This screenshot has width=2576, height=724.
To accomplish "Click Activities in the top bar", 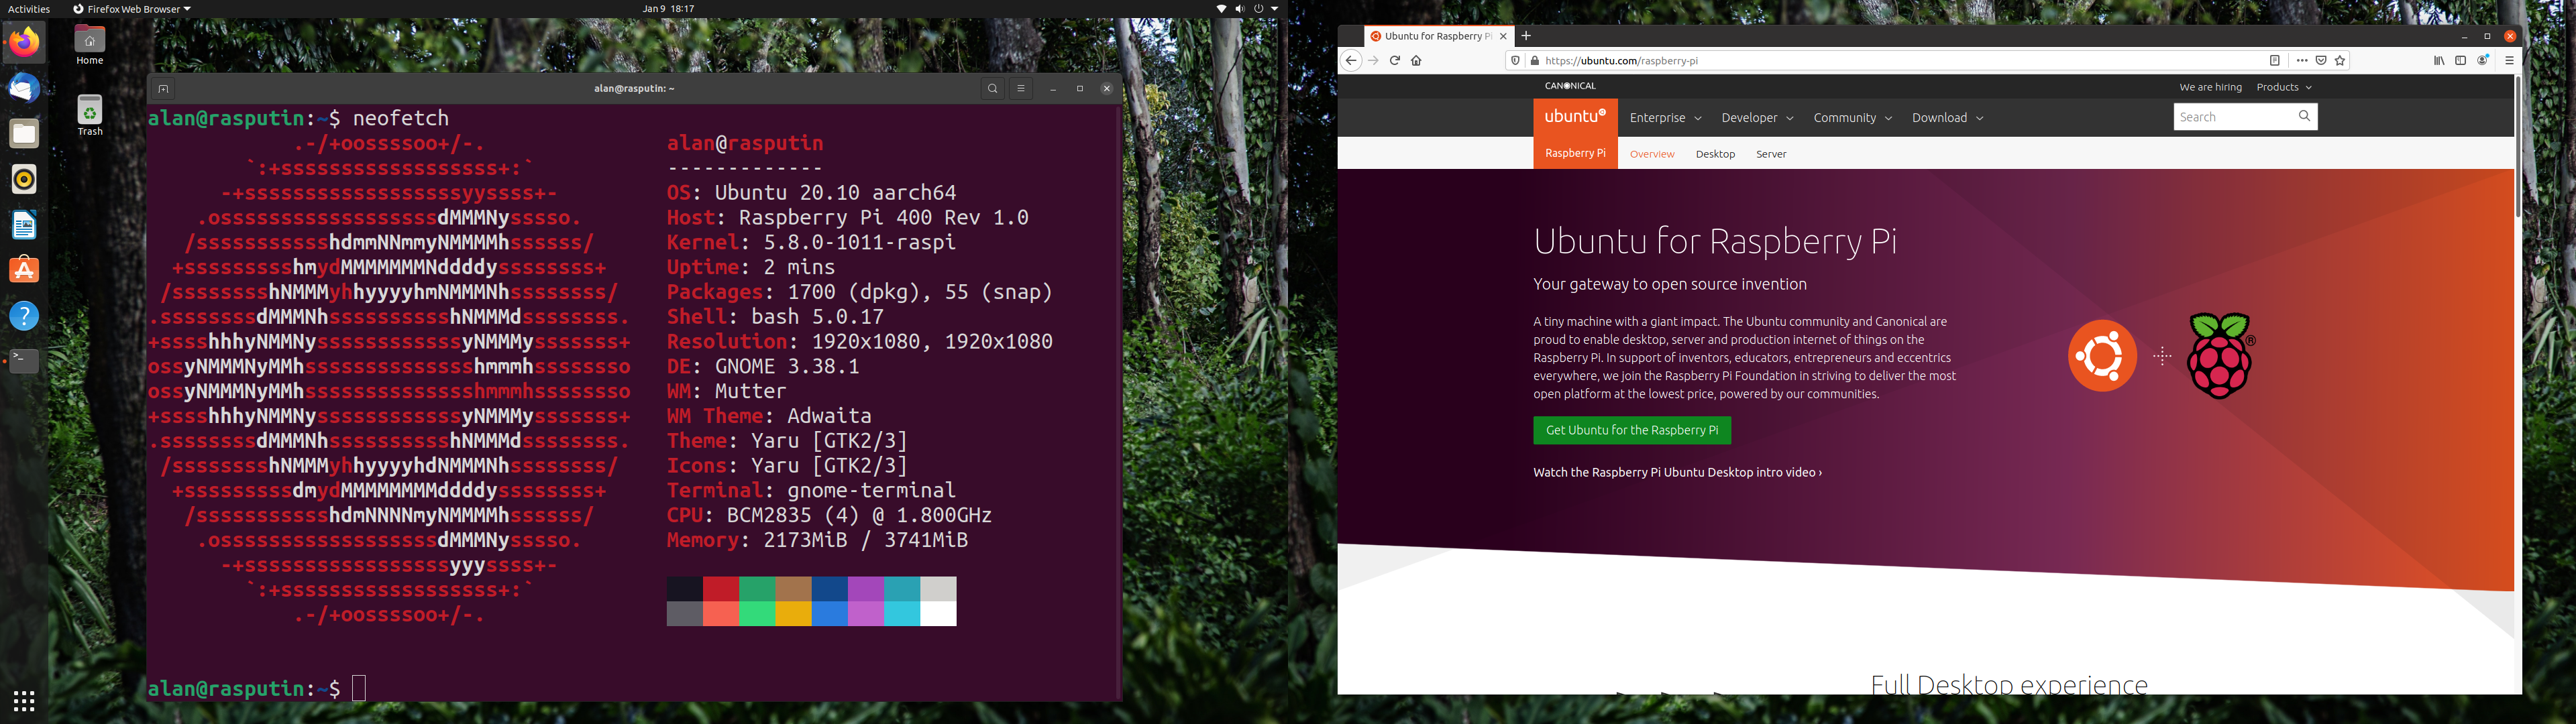I will (x=29, y=9).
